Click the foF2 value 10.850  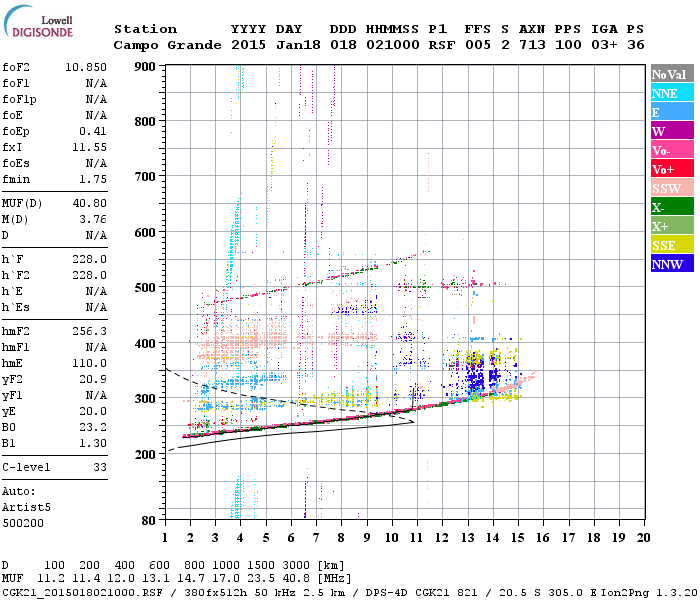[86, 67]
